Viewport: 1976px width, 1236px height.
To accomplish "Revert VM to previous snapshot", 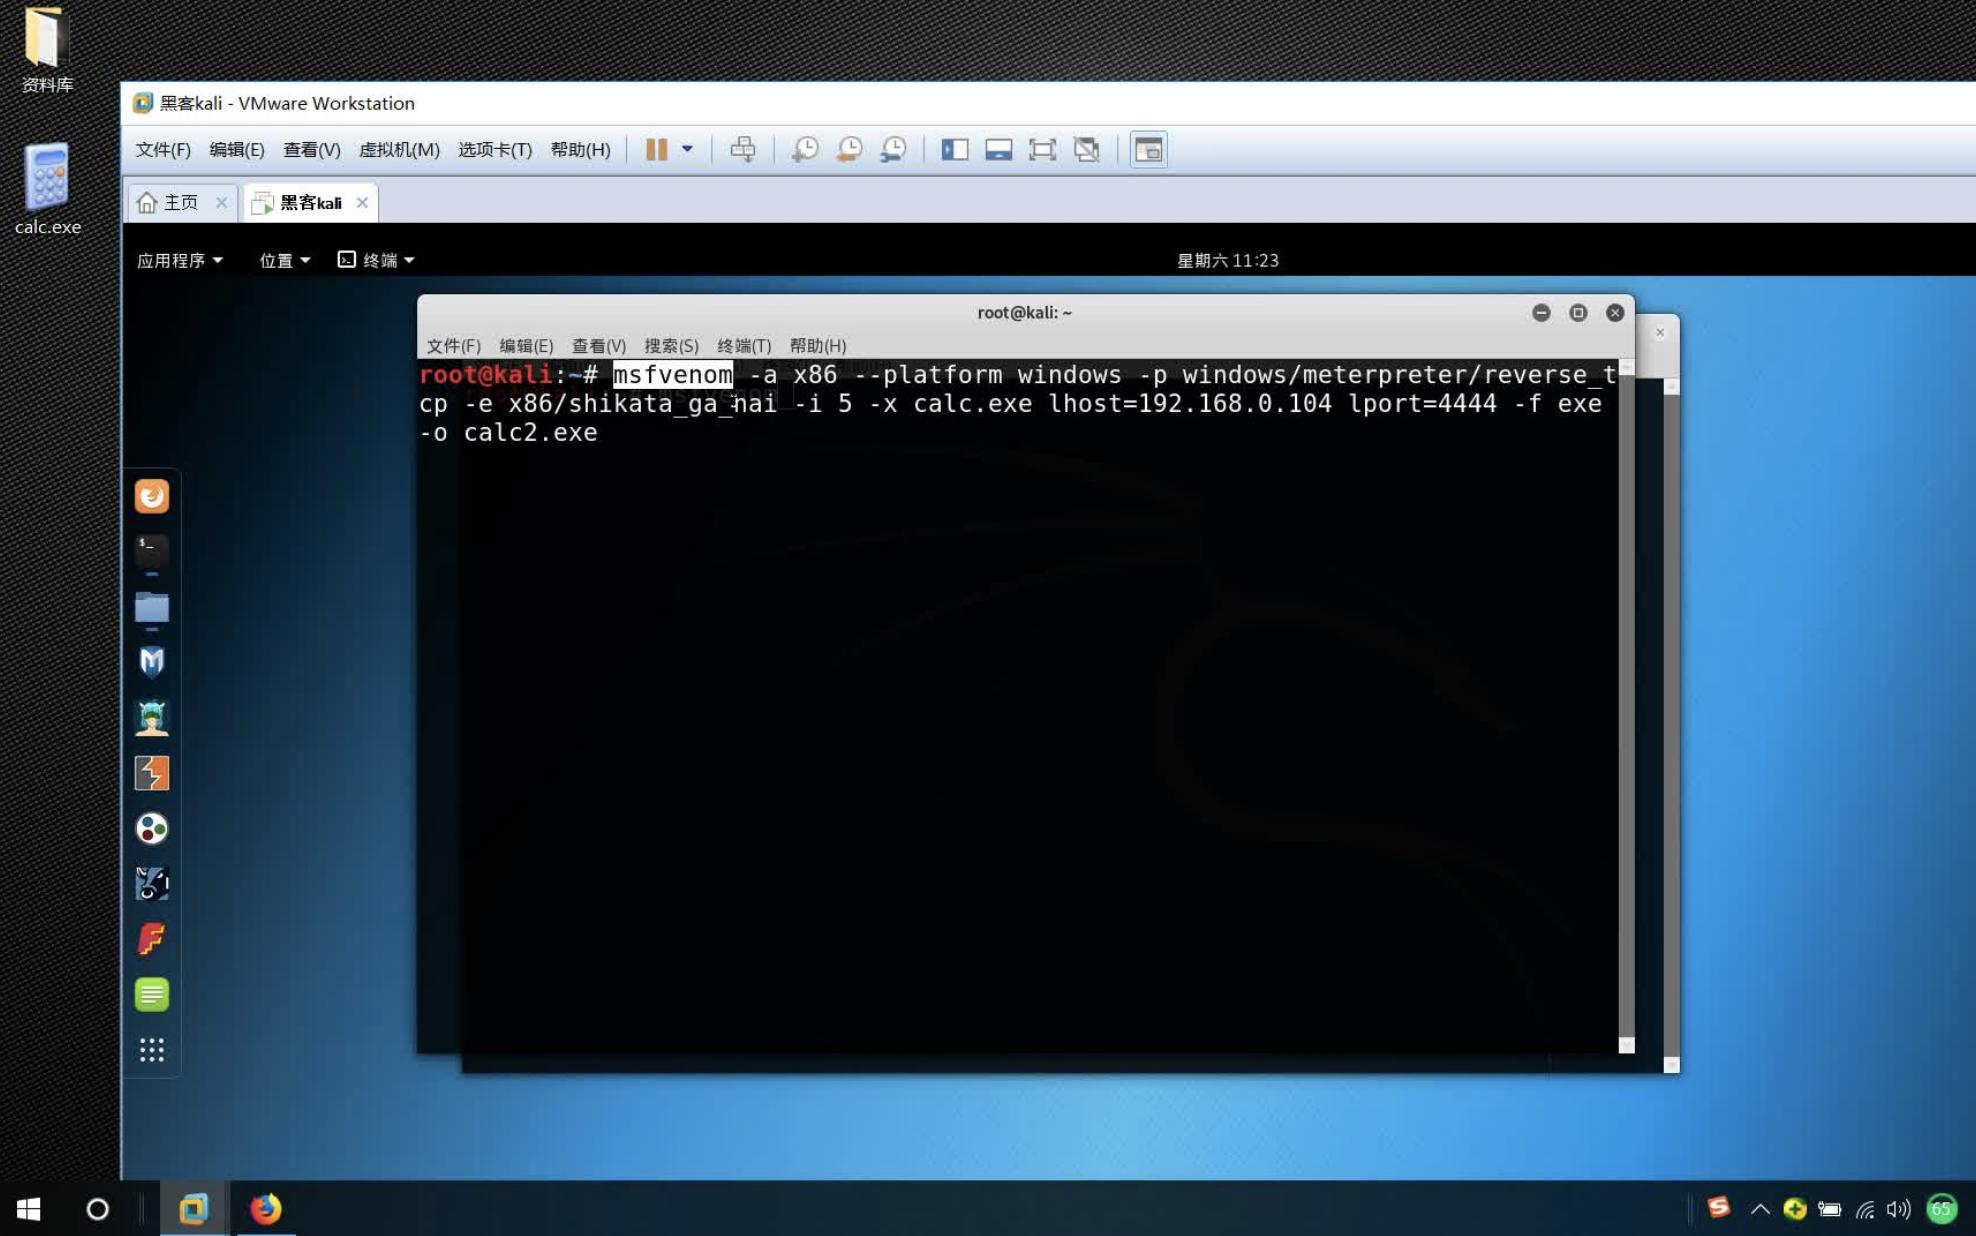I will [x=849, y=150].
